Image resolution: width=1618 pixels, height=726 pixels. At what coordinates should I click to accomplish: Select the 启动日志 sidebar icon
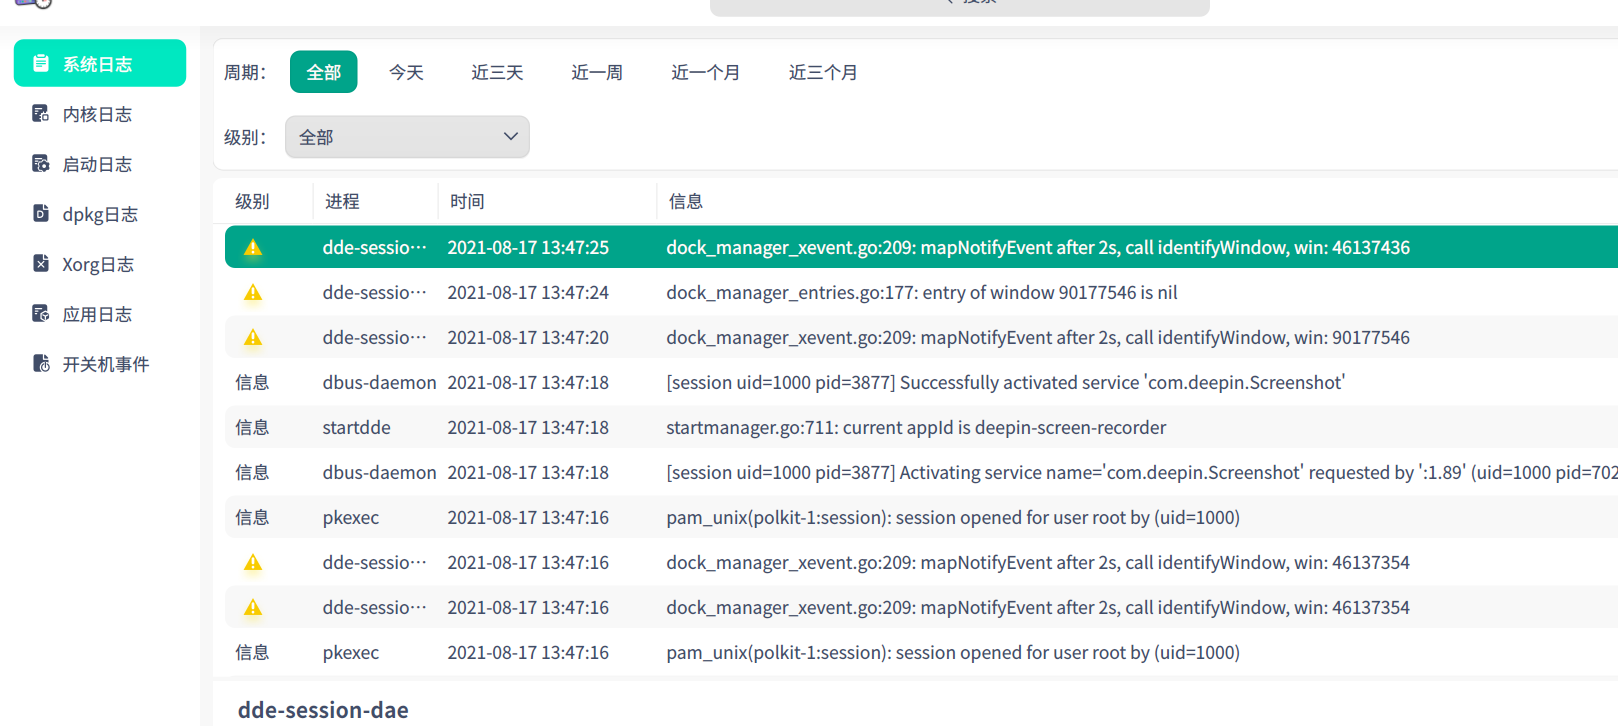(41, 164)
